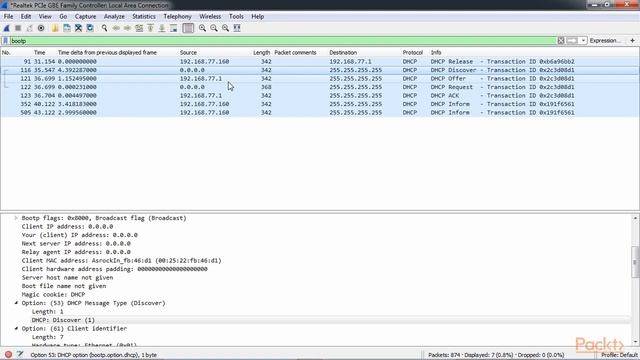Open the Edit menu
Image resolution: width=640 pixels, height=360 pixels.
[26, 17]
